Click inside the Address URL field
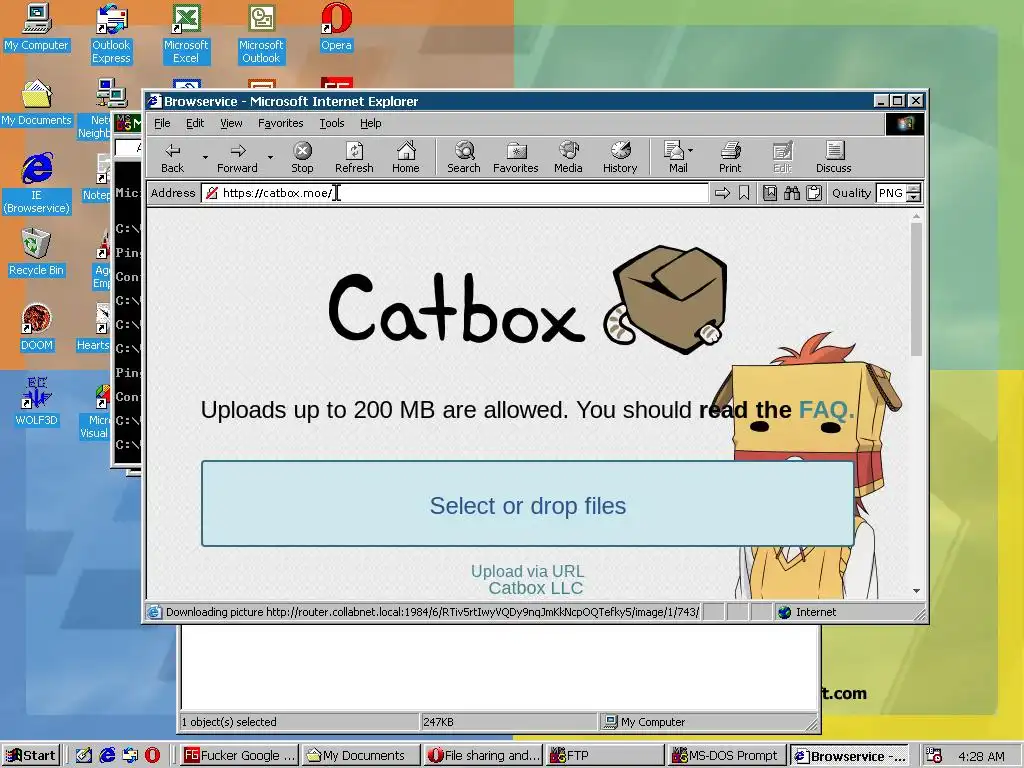This screenshot has width=1024, height=768. pos(455,193)
